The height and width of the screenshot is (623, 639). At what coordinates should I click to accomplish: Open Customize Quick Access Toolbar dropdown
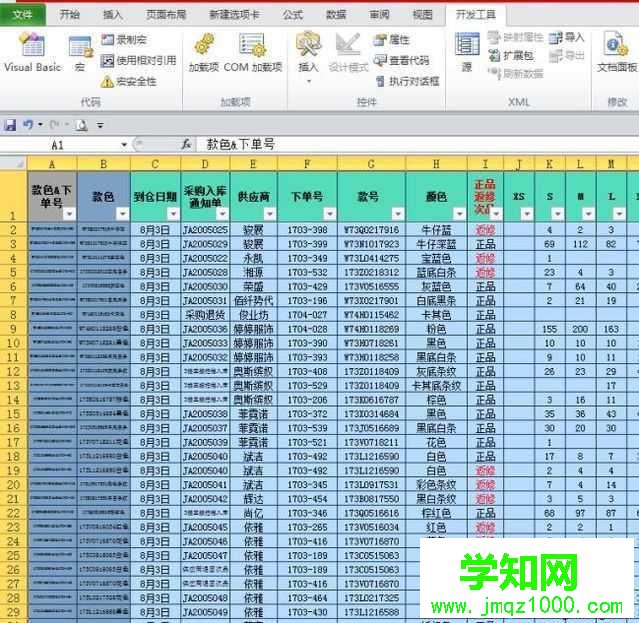coord(100,125)
